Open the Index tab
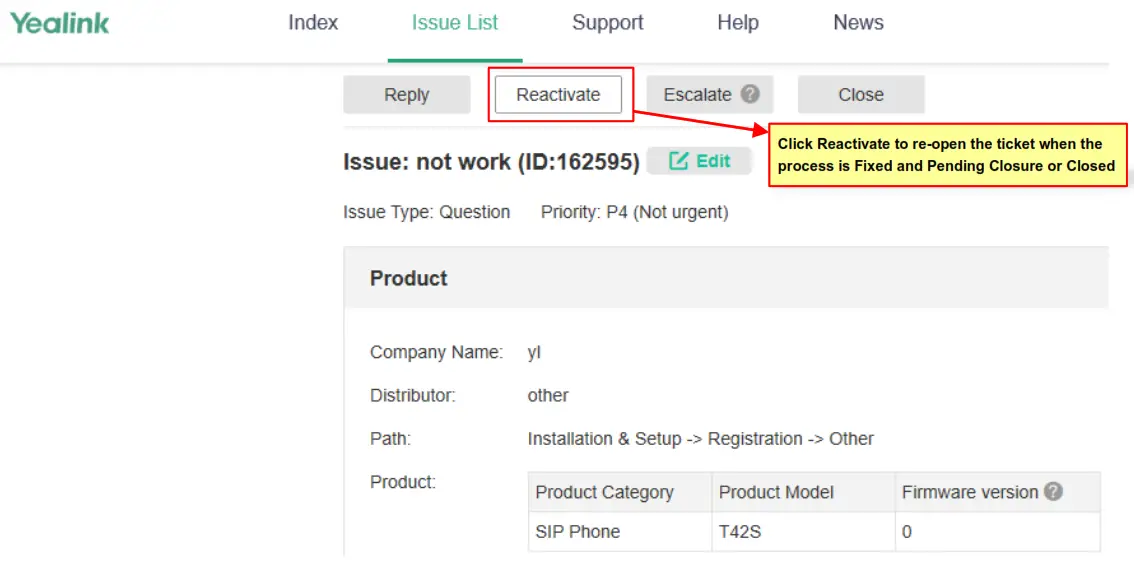This screenshot has width=1134, height=564. click(x=313, y=23)
